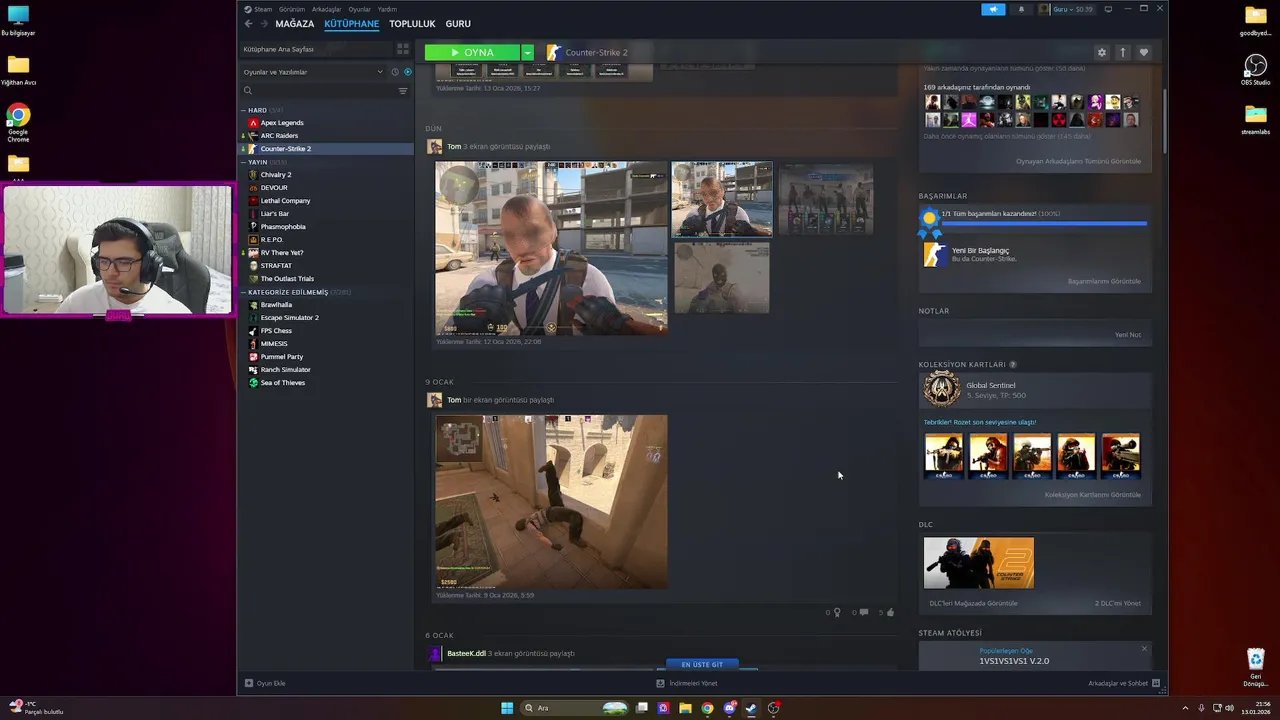The image size is (1280, 720).
Task: Click the award ribbon icon on the 9 Ocak post
Action: 837,612
